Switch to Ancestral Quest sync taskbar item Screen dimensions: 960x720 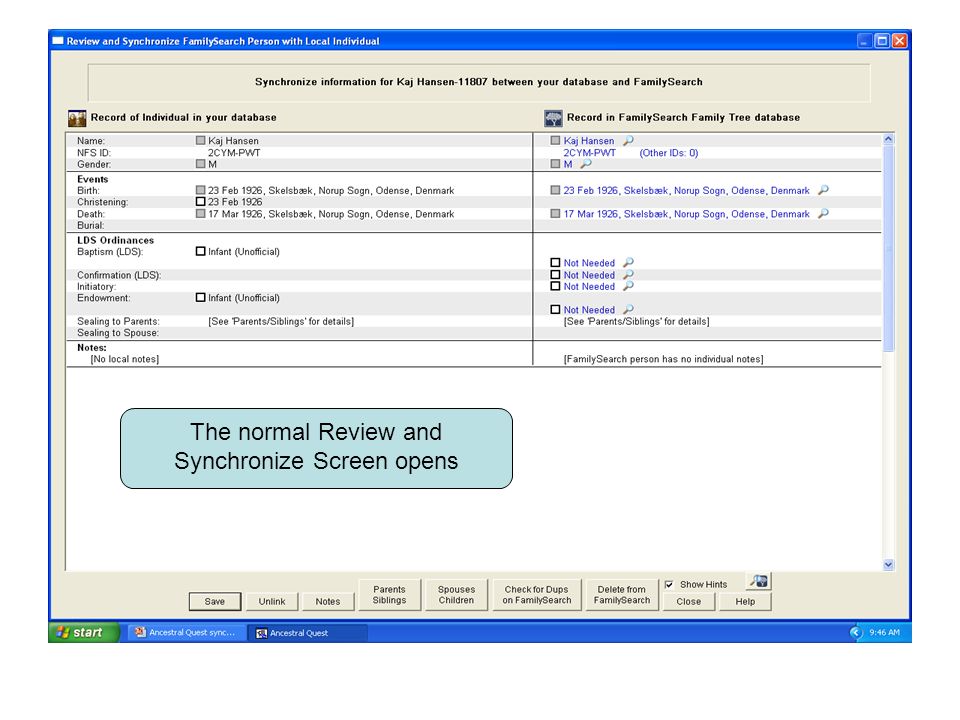(x=186, y=632)
